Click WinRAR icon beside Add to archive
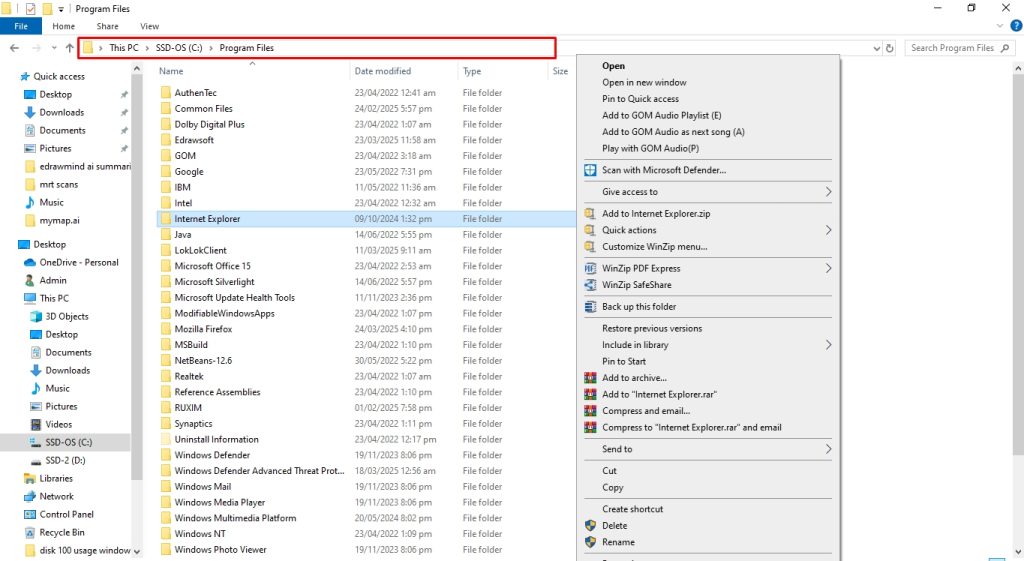 coord(590,377)
